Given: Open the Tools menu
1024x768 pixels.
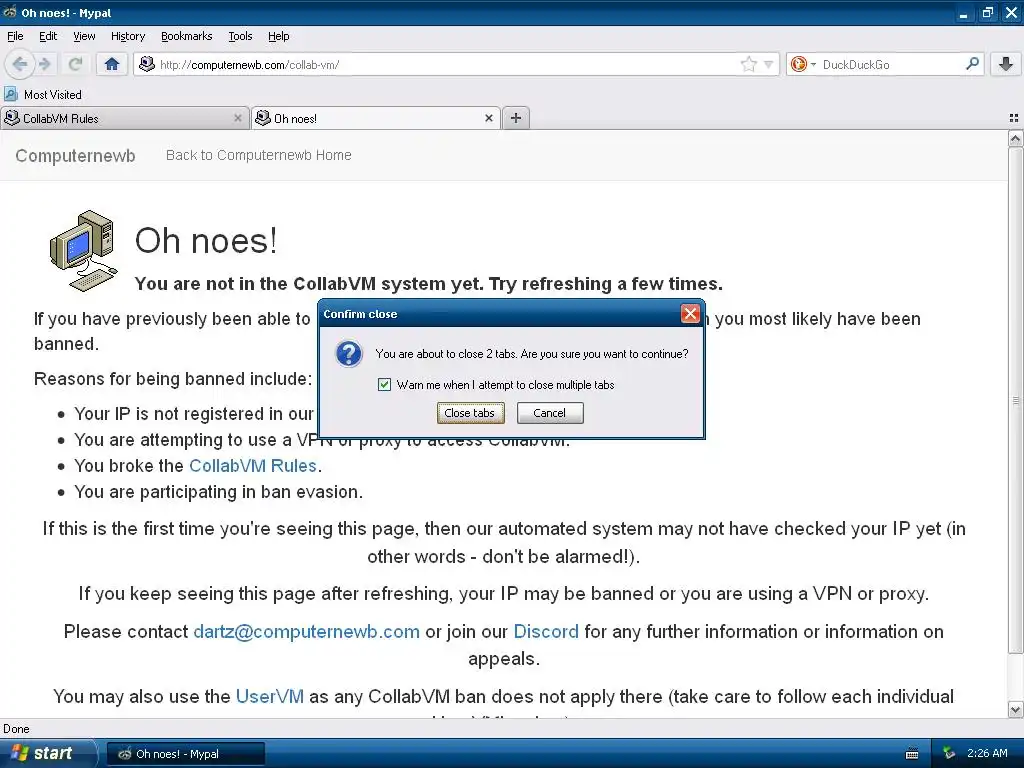Looking at the screenshot, I should pyautogui.click(x=240, y=36).
